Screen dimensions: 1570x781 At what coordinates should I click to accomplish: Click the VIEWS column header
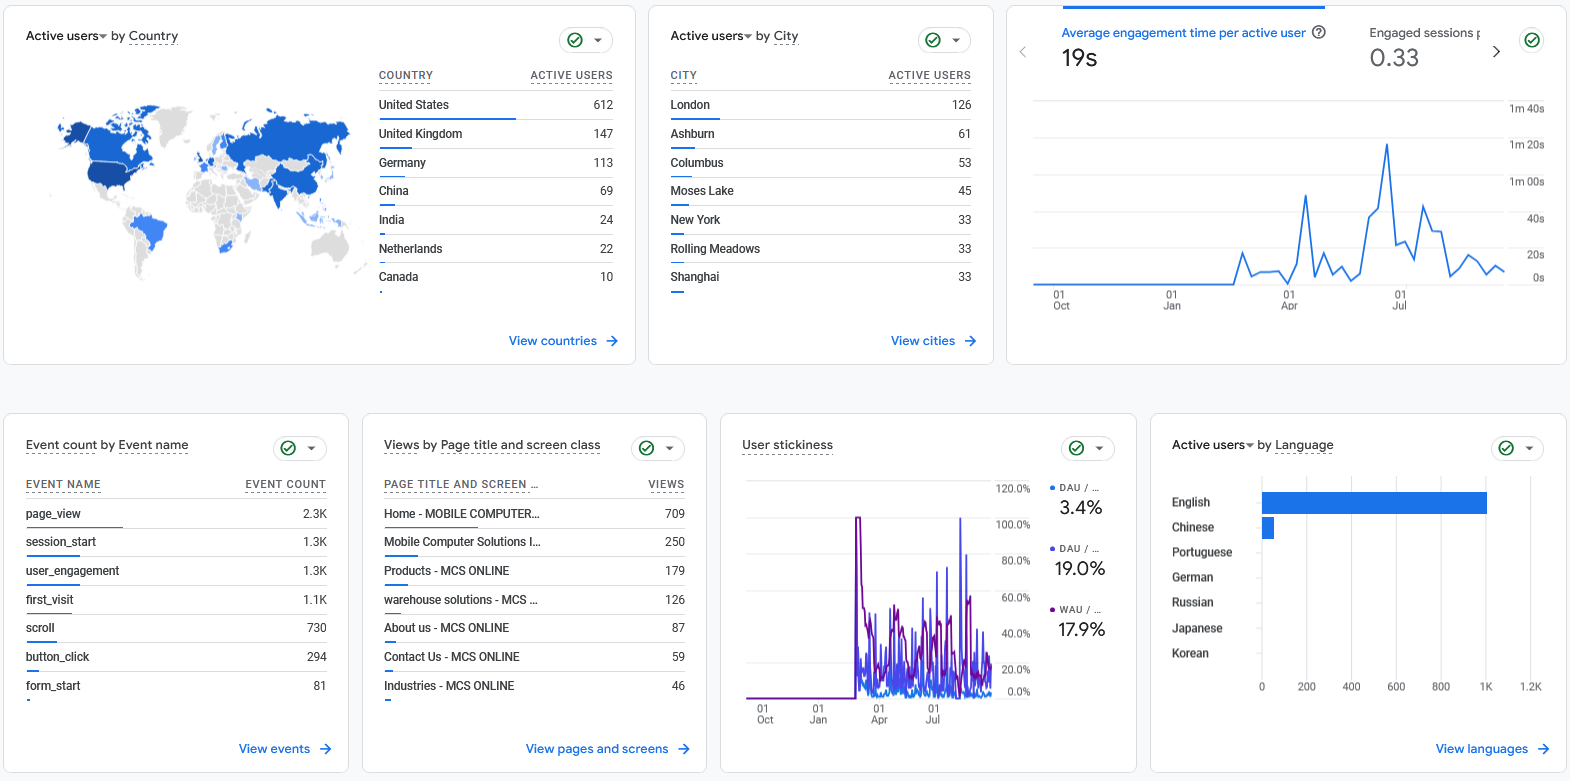(x=666, y=484)
